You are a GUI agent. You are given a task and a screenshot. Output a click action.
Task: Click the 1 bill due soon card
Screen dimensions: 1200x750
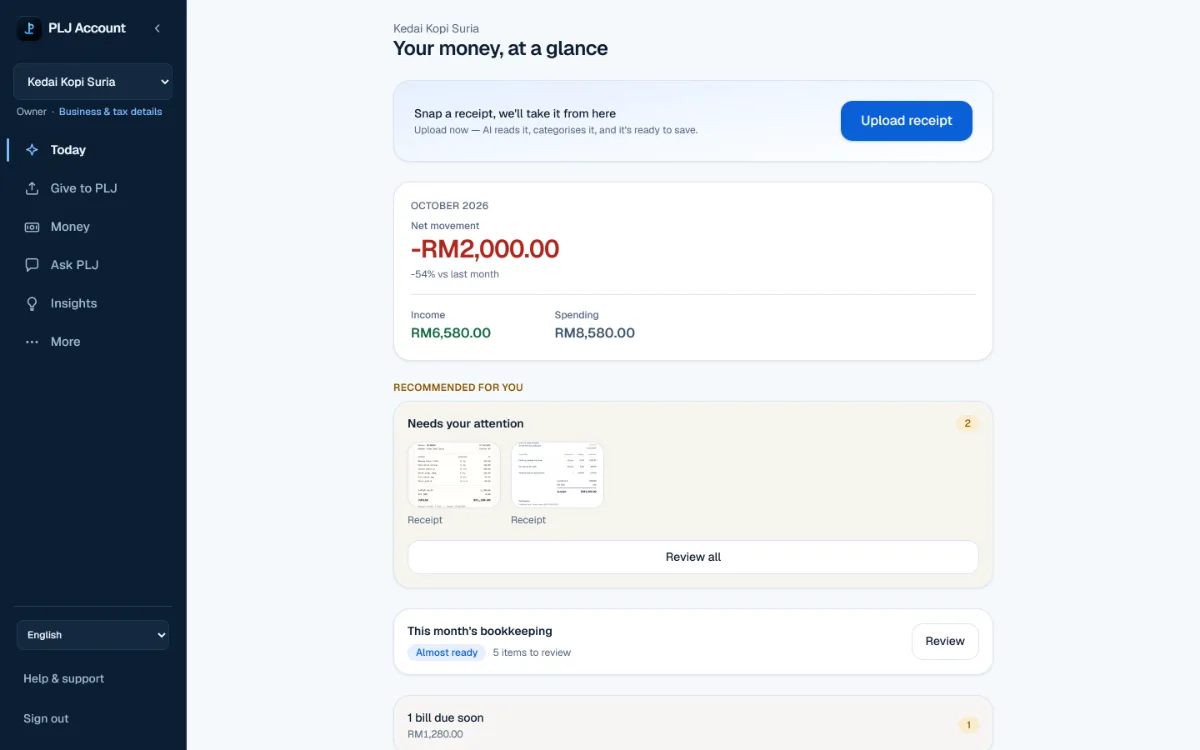coord(693,723)
